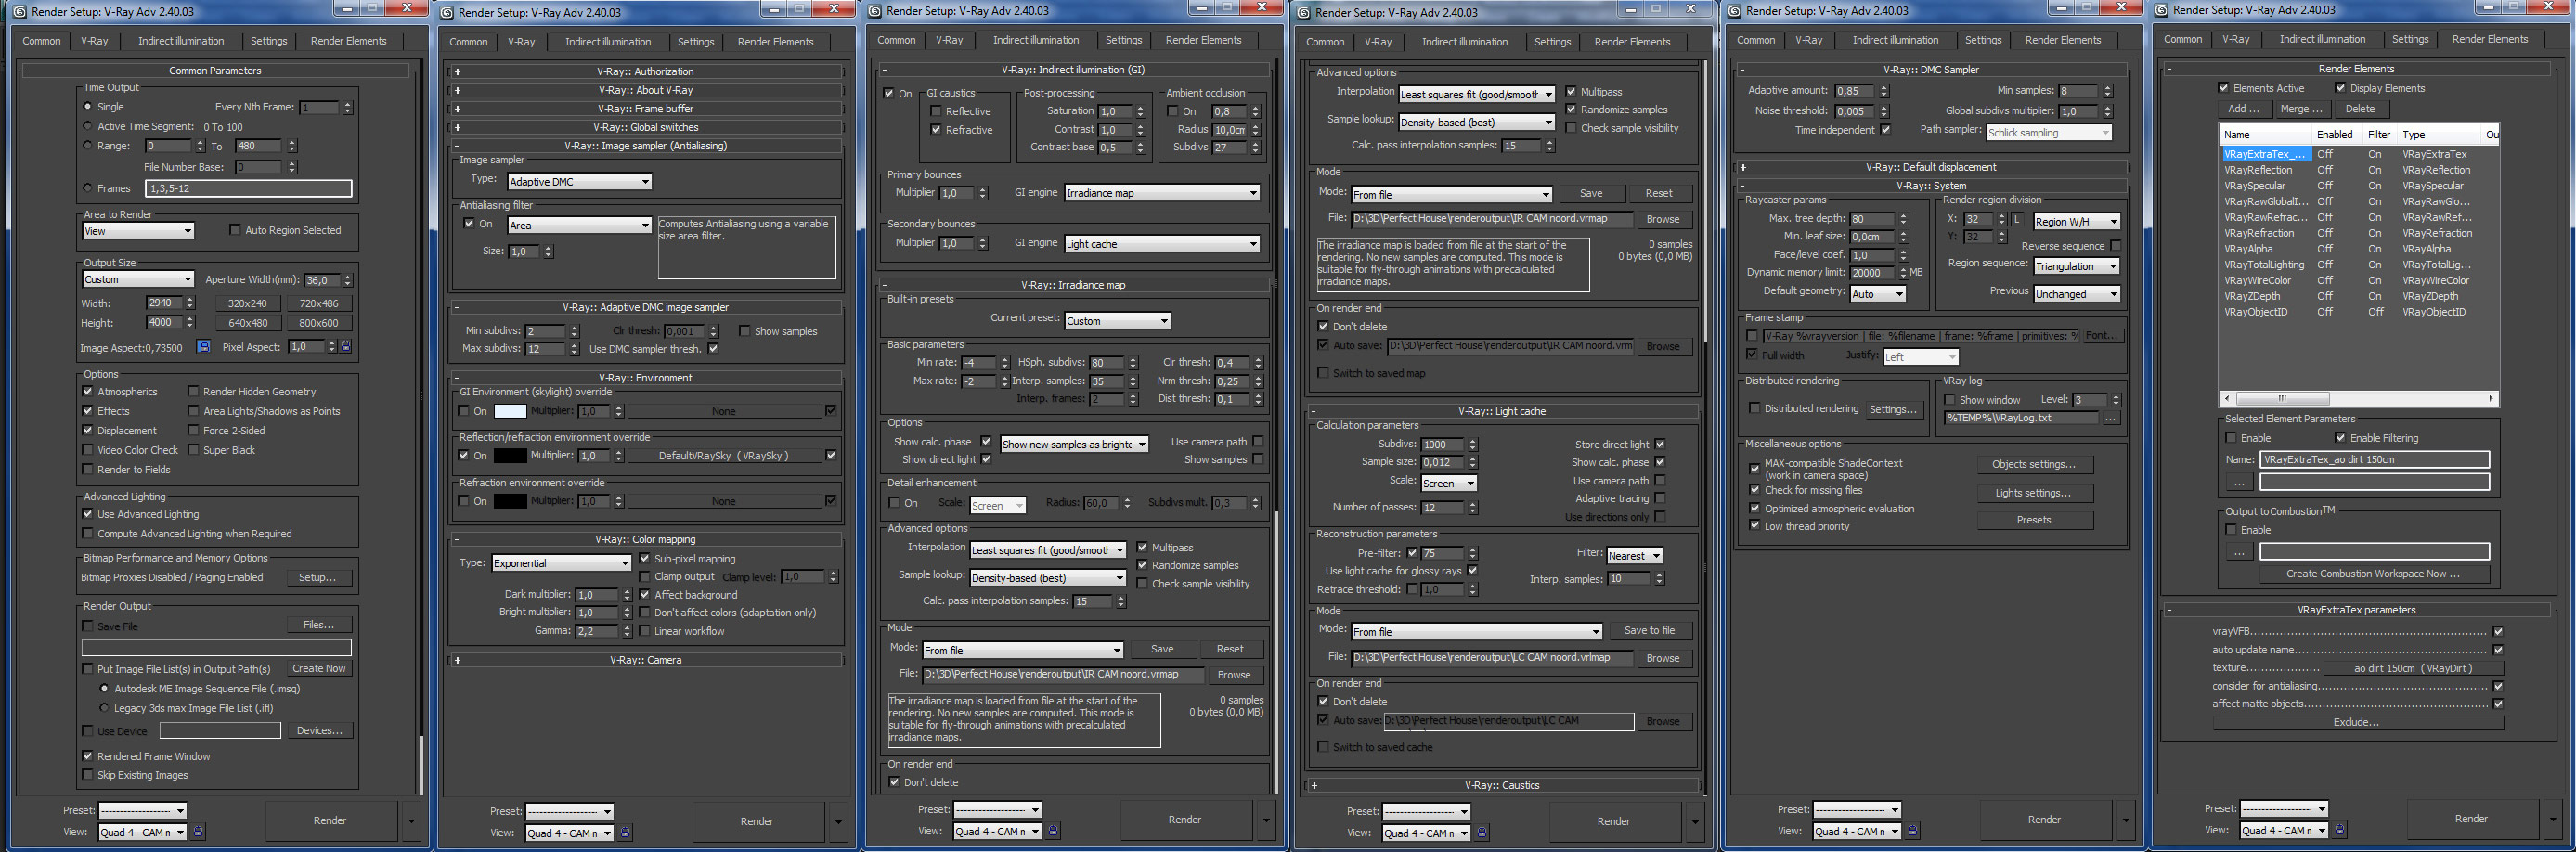Click Render button in Render Elements window
This screenshot has height=852, width=2576.
[x=2471, y=818]
